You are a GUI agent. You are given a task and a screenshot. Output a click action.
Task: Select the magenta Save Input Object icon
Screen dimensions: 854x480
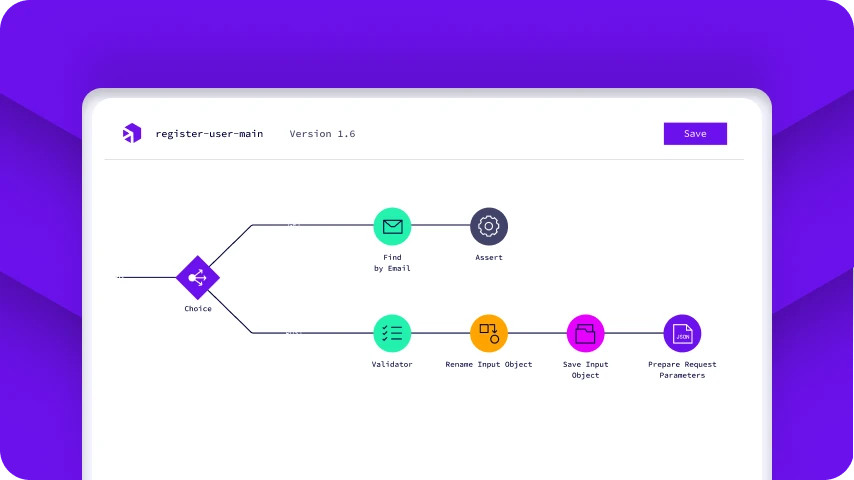585,333
